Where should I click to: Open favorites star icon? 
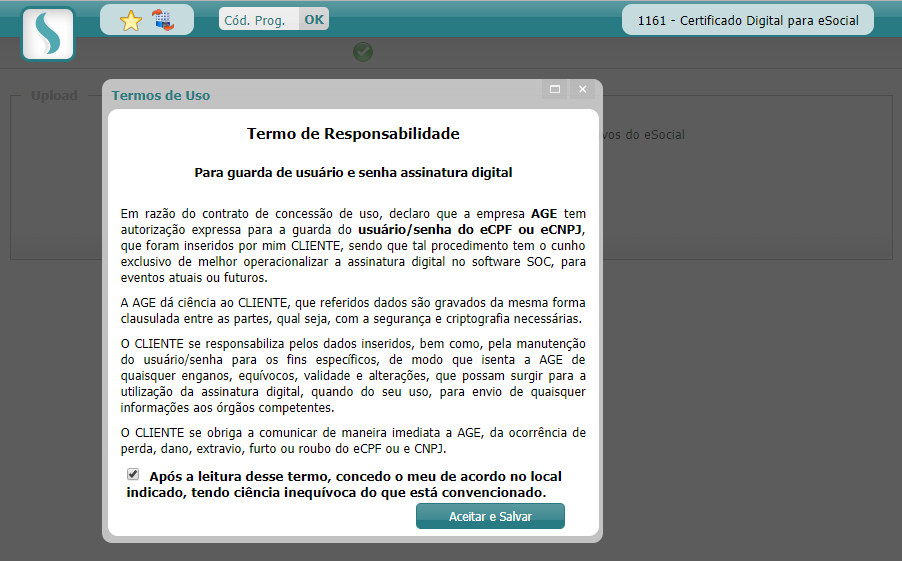pos(131,21)
